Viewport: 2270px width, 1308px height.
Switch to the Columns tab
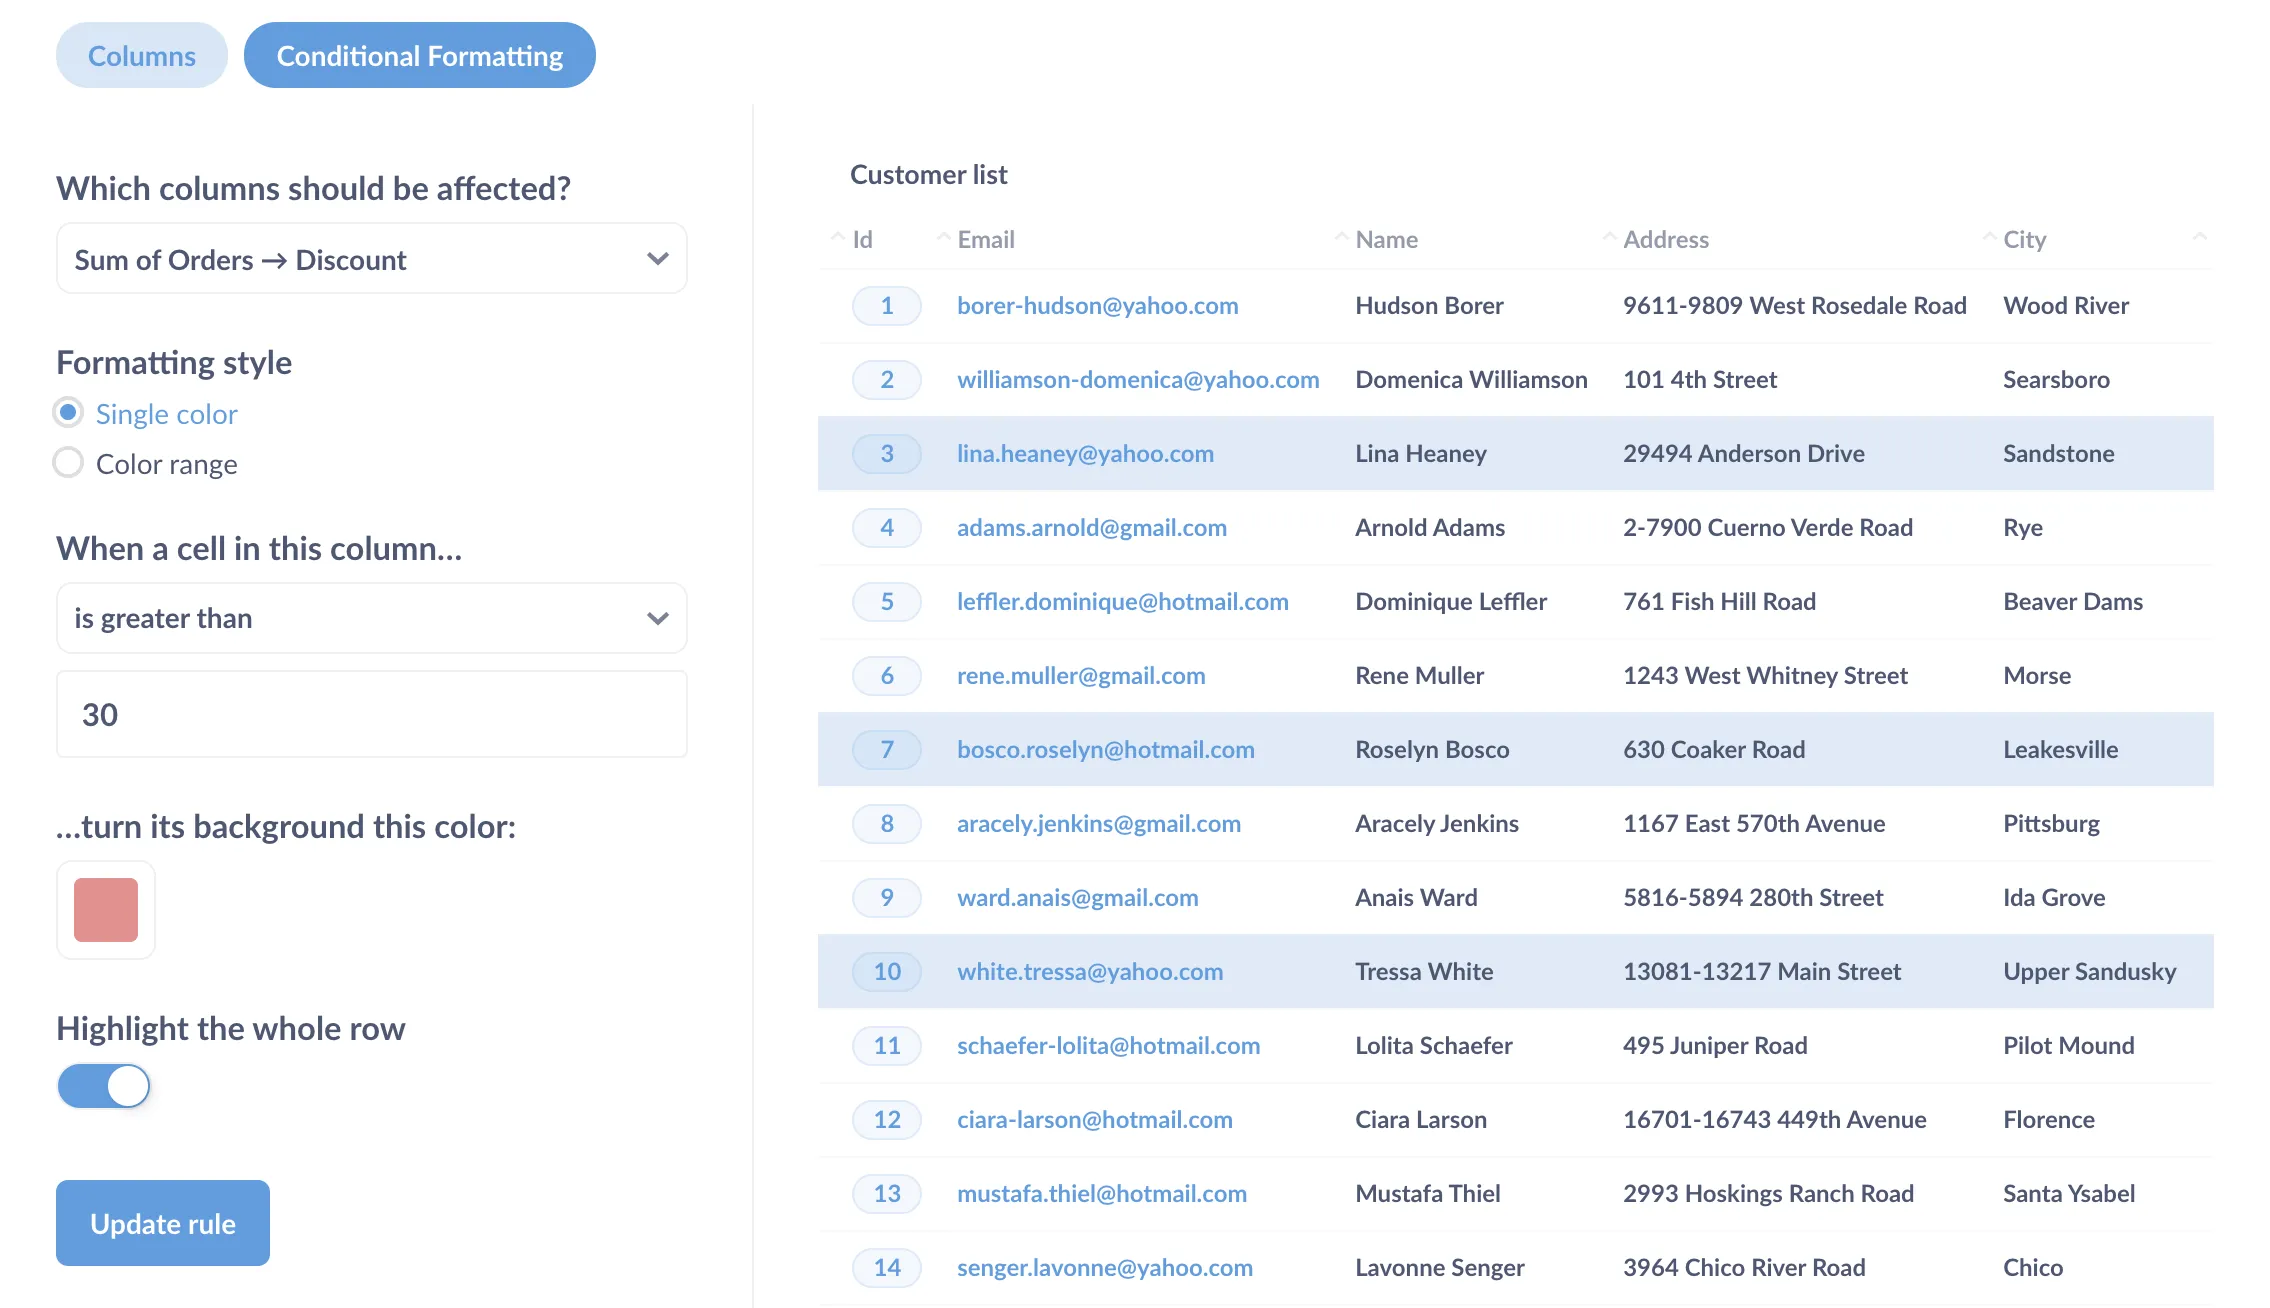(x=141, y=56)
